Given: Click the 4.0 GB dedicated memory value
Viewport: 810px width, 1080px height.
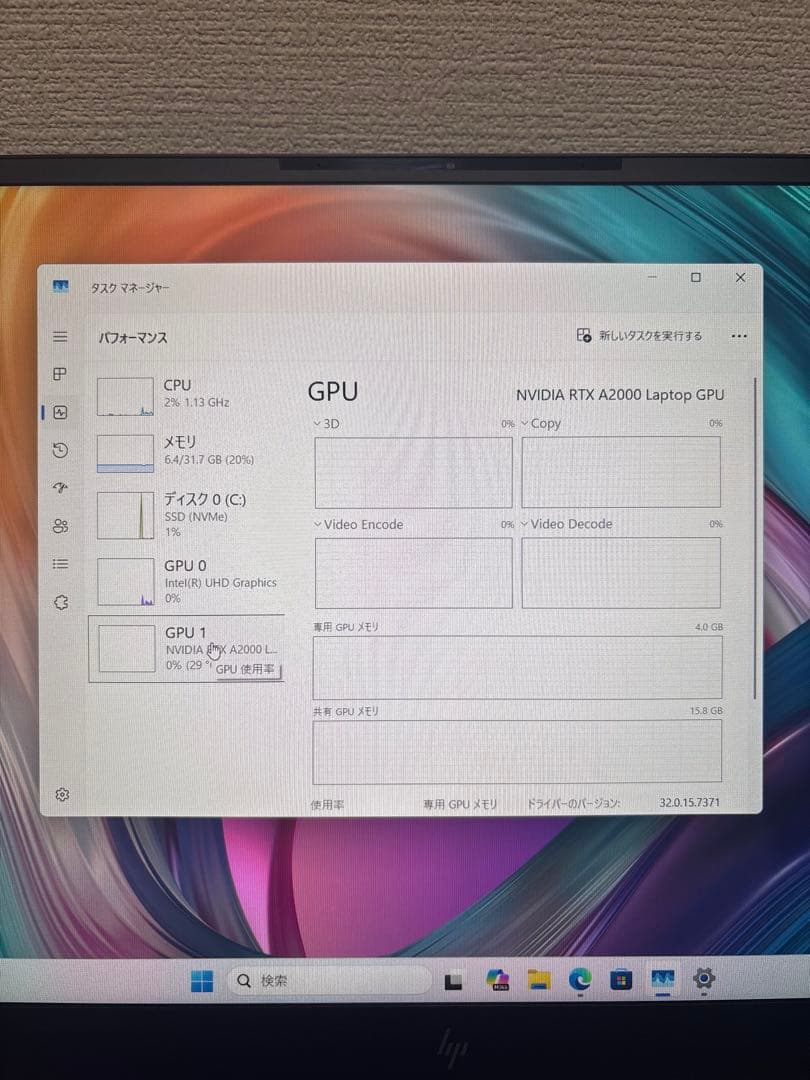Looking at the screenshot, I should (x=709, y=627).
